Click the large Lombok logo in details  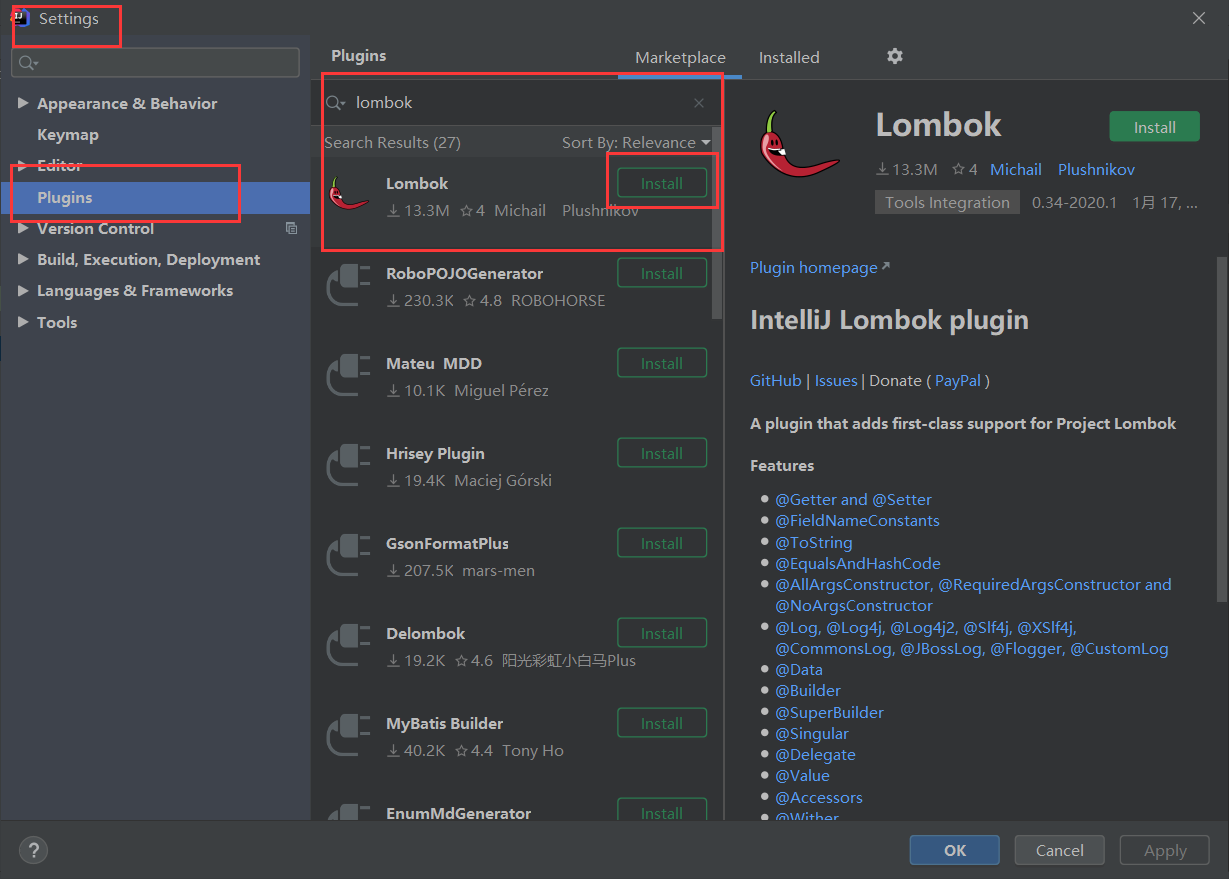click(800, 143)
